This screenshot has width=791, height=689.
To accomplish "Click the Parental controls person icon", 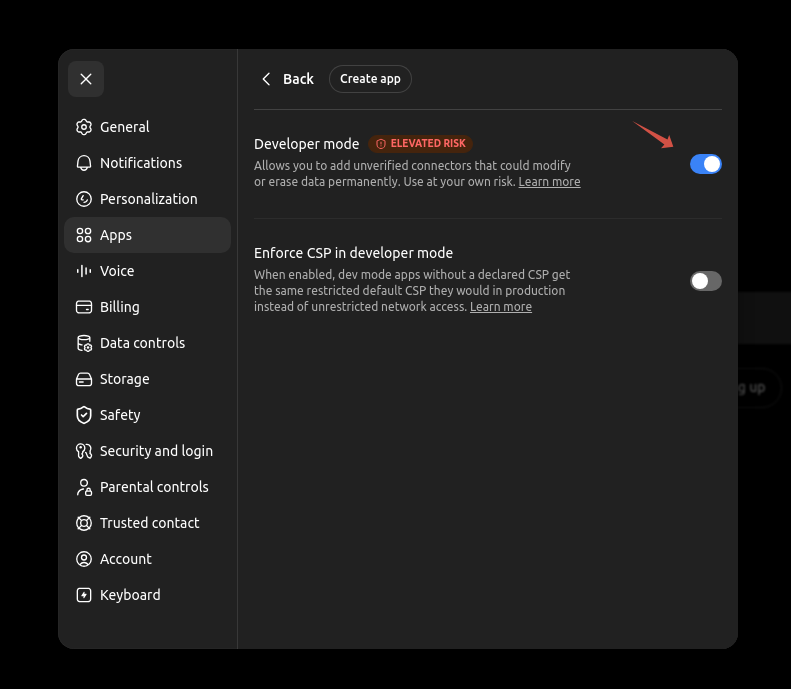I will pos(84,487).
